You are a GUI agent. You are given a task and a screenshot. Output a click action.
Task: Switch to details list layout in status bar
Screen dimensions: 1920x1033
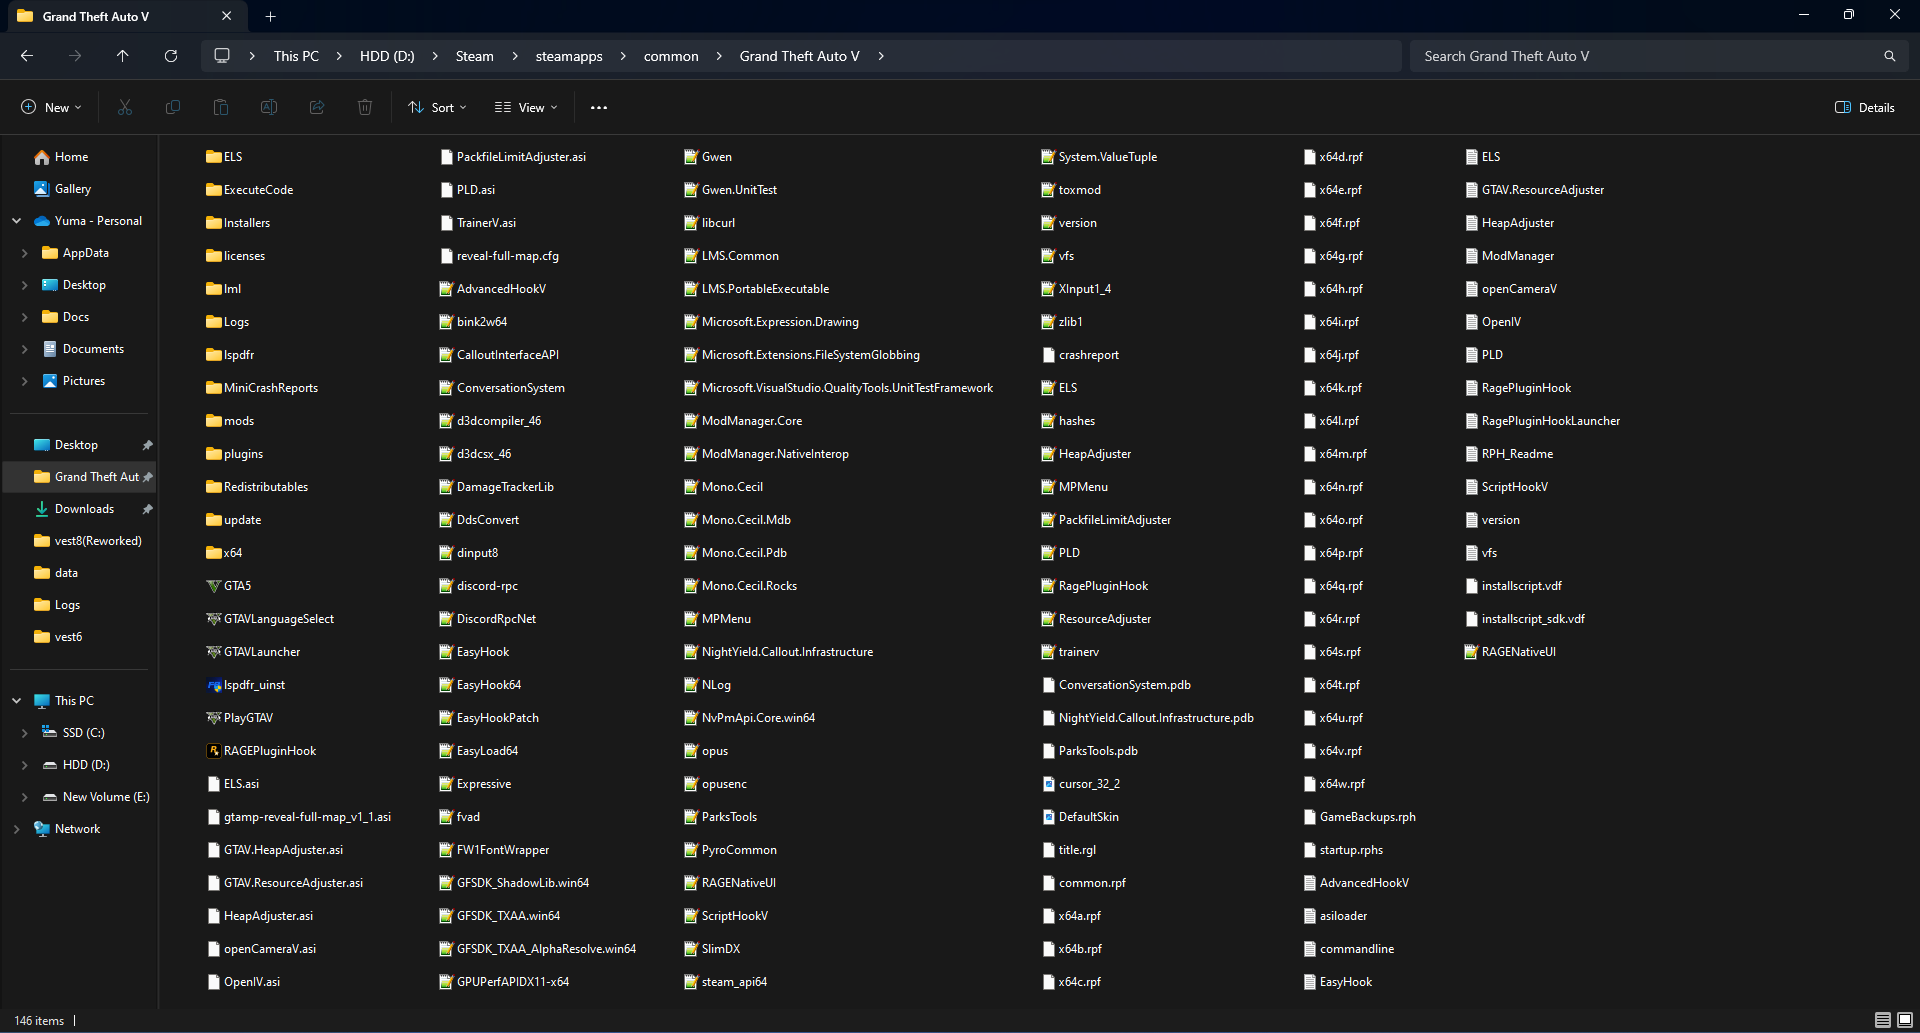1882,1020
